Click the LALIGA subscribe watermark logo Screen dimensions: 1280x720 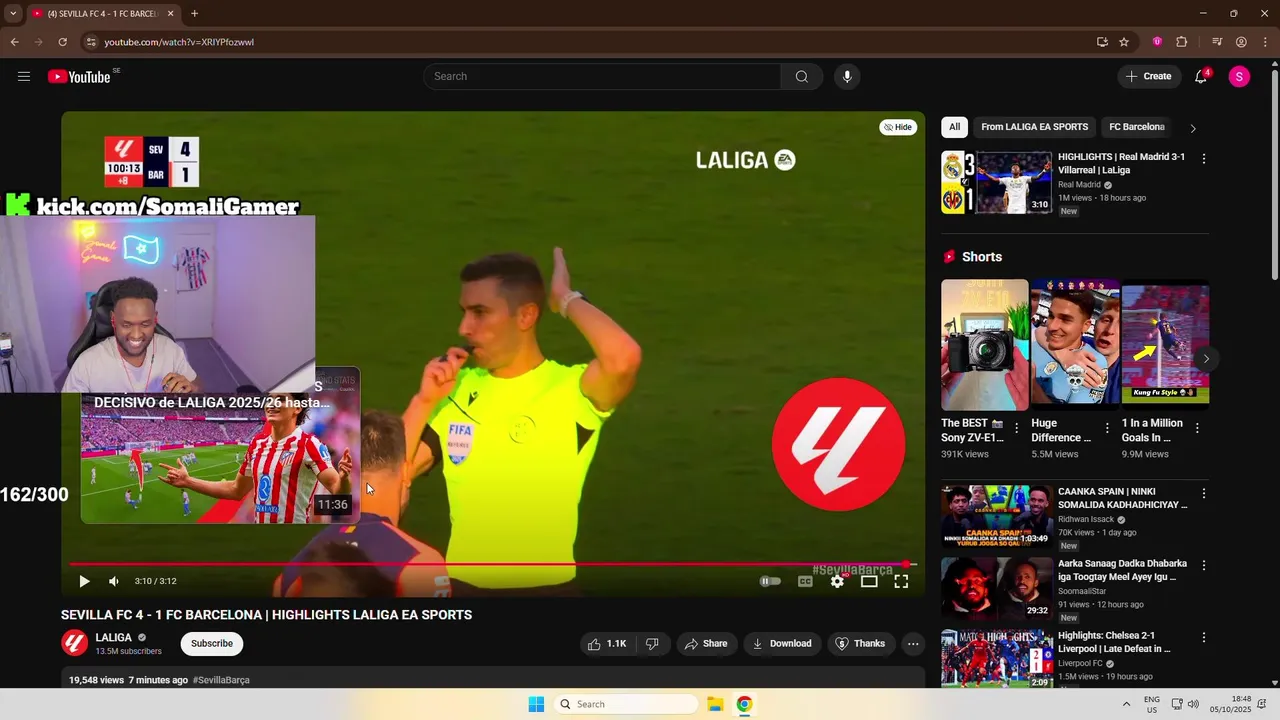pyautogui.click(x=838, y=445)
